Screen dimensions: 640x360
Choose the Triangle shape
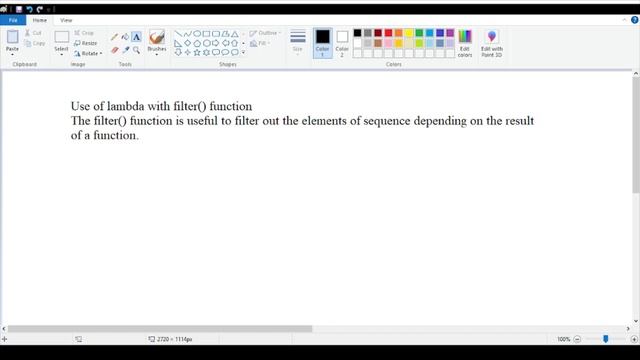pos(235,34)
